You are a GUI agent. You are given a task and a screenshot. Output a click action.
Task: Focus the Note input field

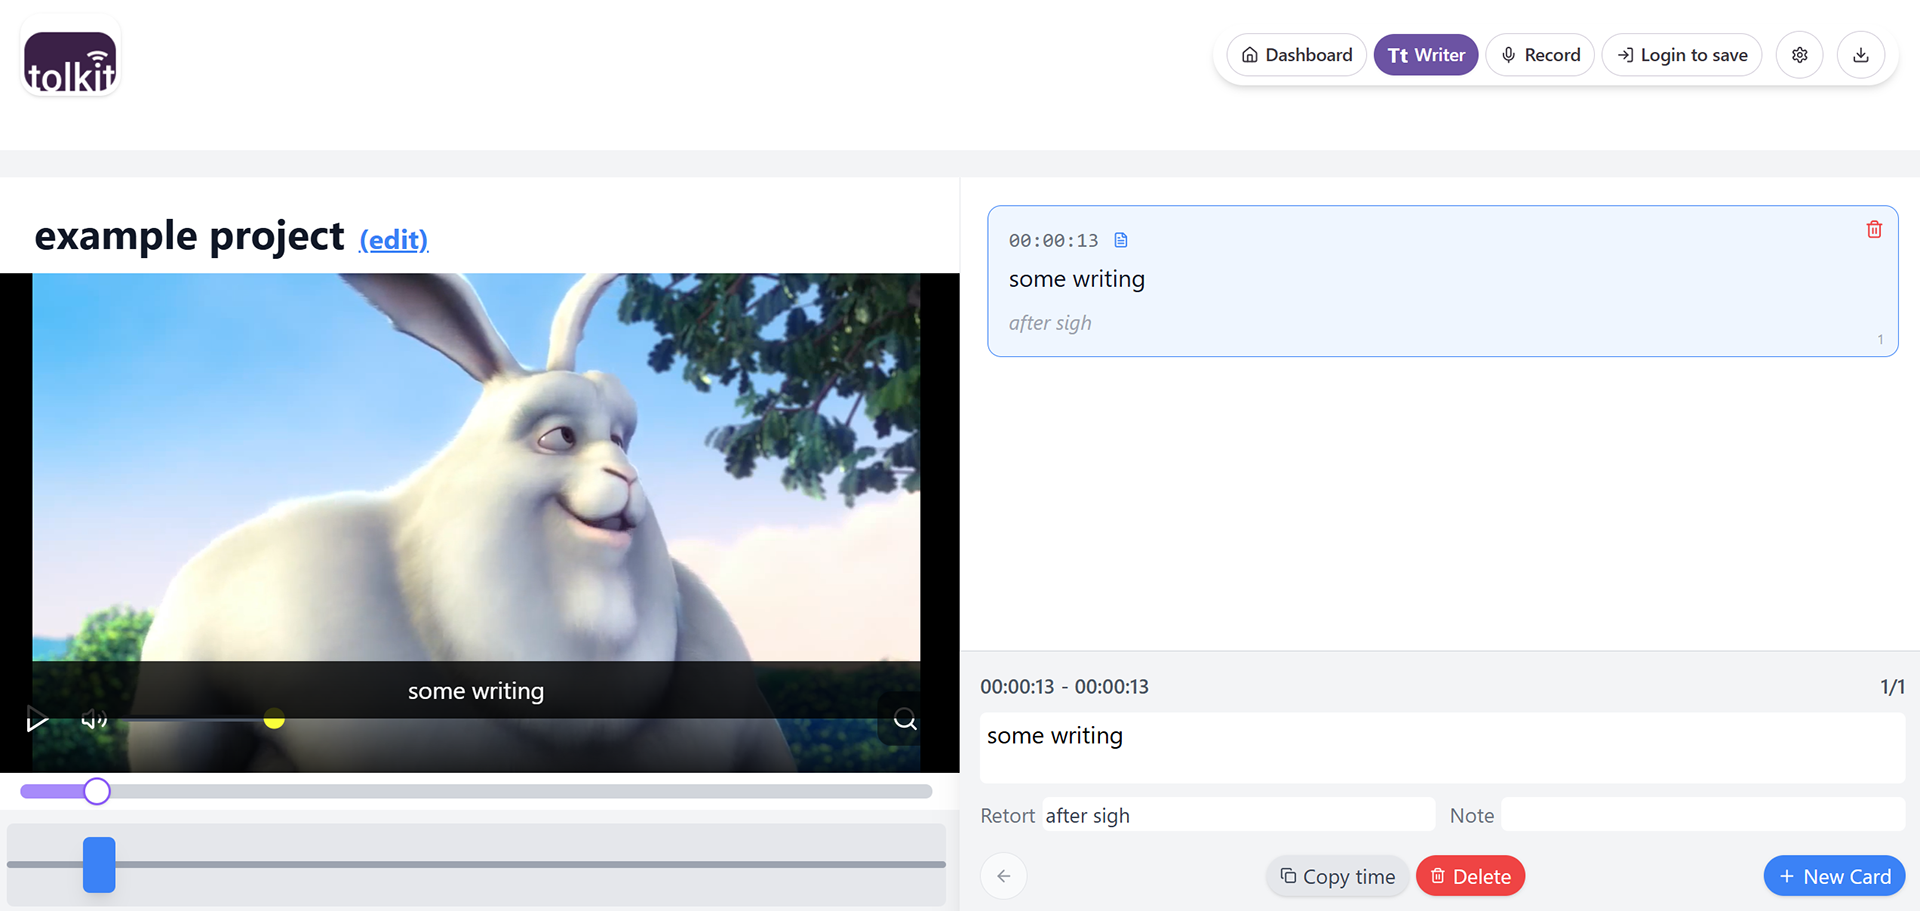tap(1703, 815)
